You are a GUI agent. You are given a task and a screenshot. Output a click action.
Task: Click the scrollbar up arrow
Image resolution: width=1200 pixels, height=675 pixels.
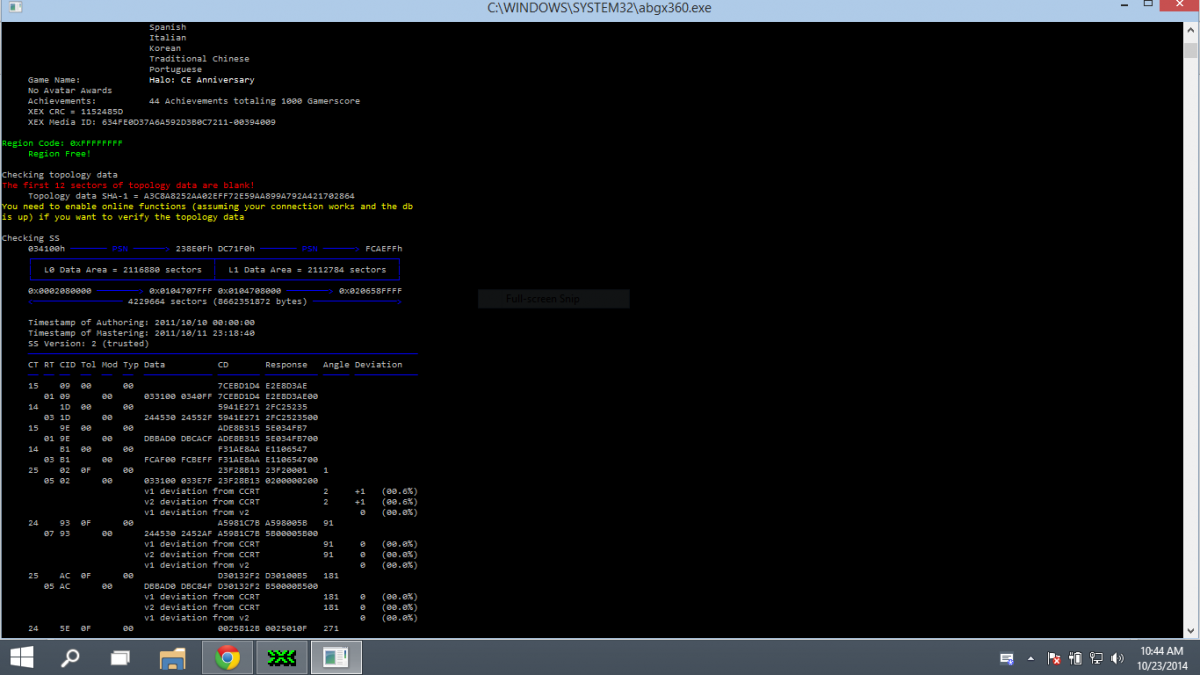(1190, 29)
